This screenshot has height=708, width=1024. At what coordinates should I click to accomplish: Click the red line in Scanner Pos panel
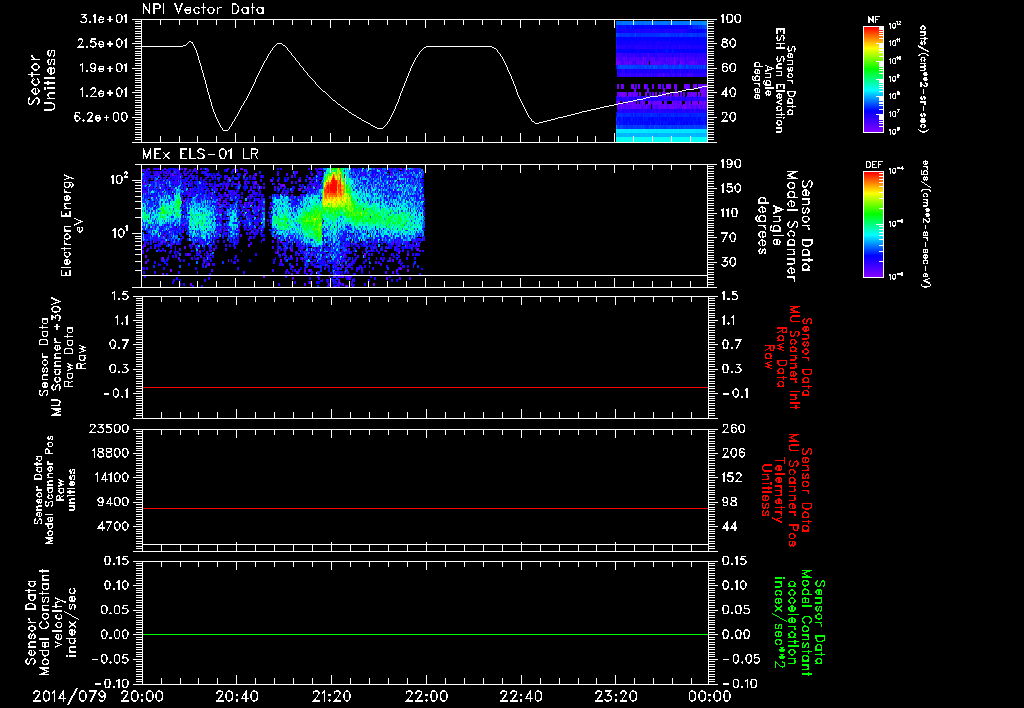point(424,508)
